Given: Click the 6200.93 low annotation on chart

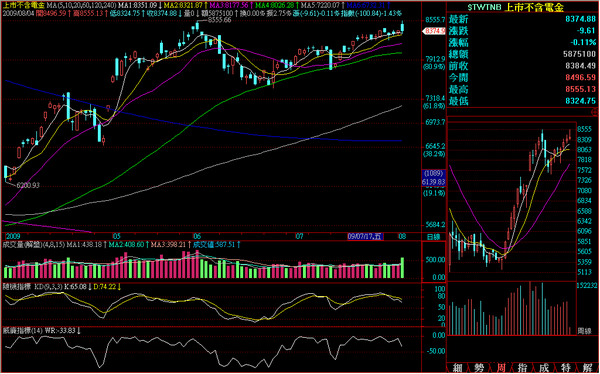Looking at the screenshot, I should 28,185.
